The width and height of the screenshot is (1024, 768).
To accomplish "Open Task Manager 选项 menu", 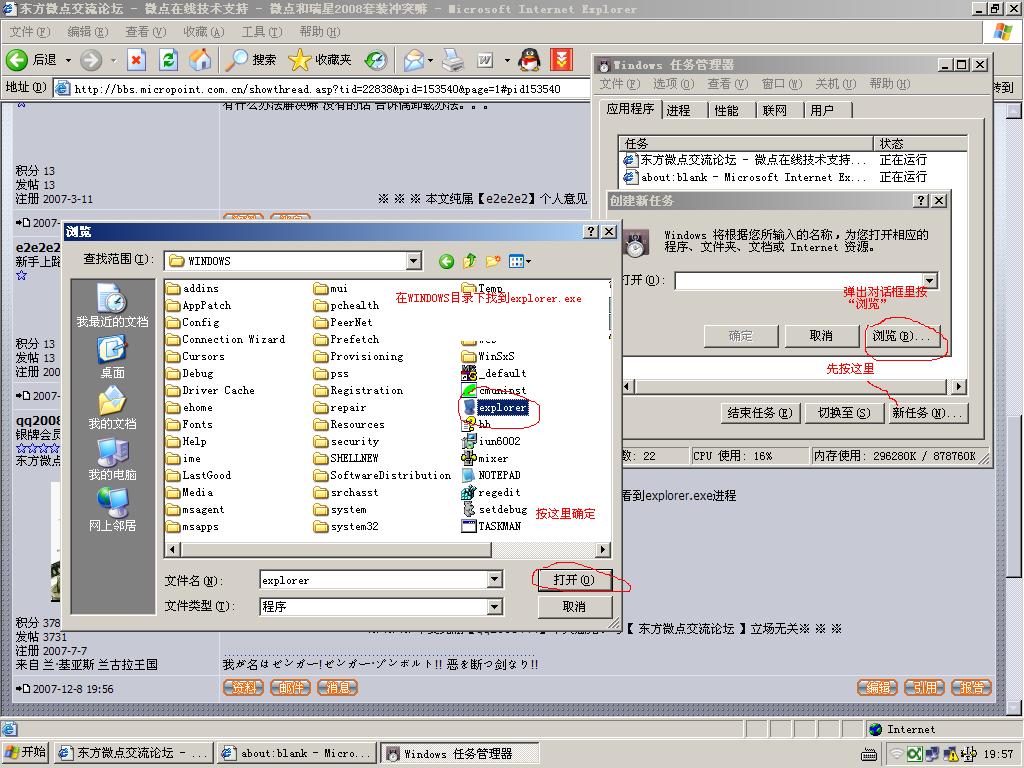I will coord(673,84).
